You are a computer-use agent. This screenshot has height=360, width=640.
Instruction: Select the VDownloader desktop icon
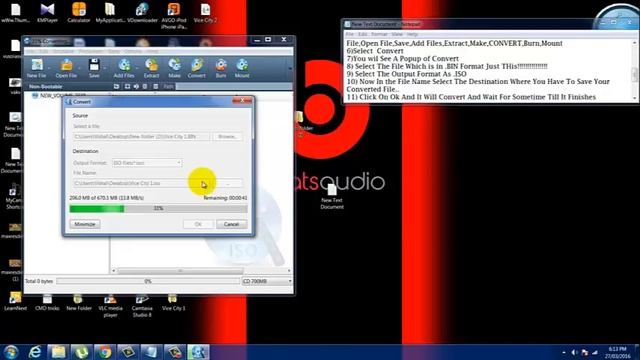[x=142, y=13]
